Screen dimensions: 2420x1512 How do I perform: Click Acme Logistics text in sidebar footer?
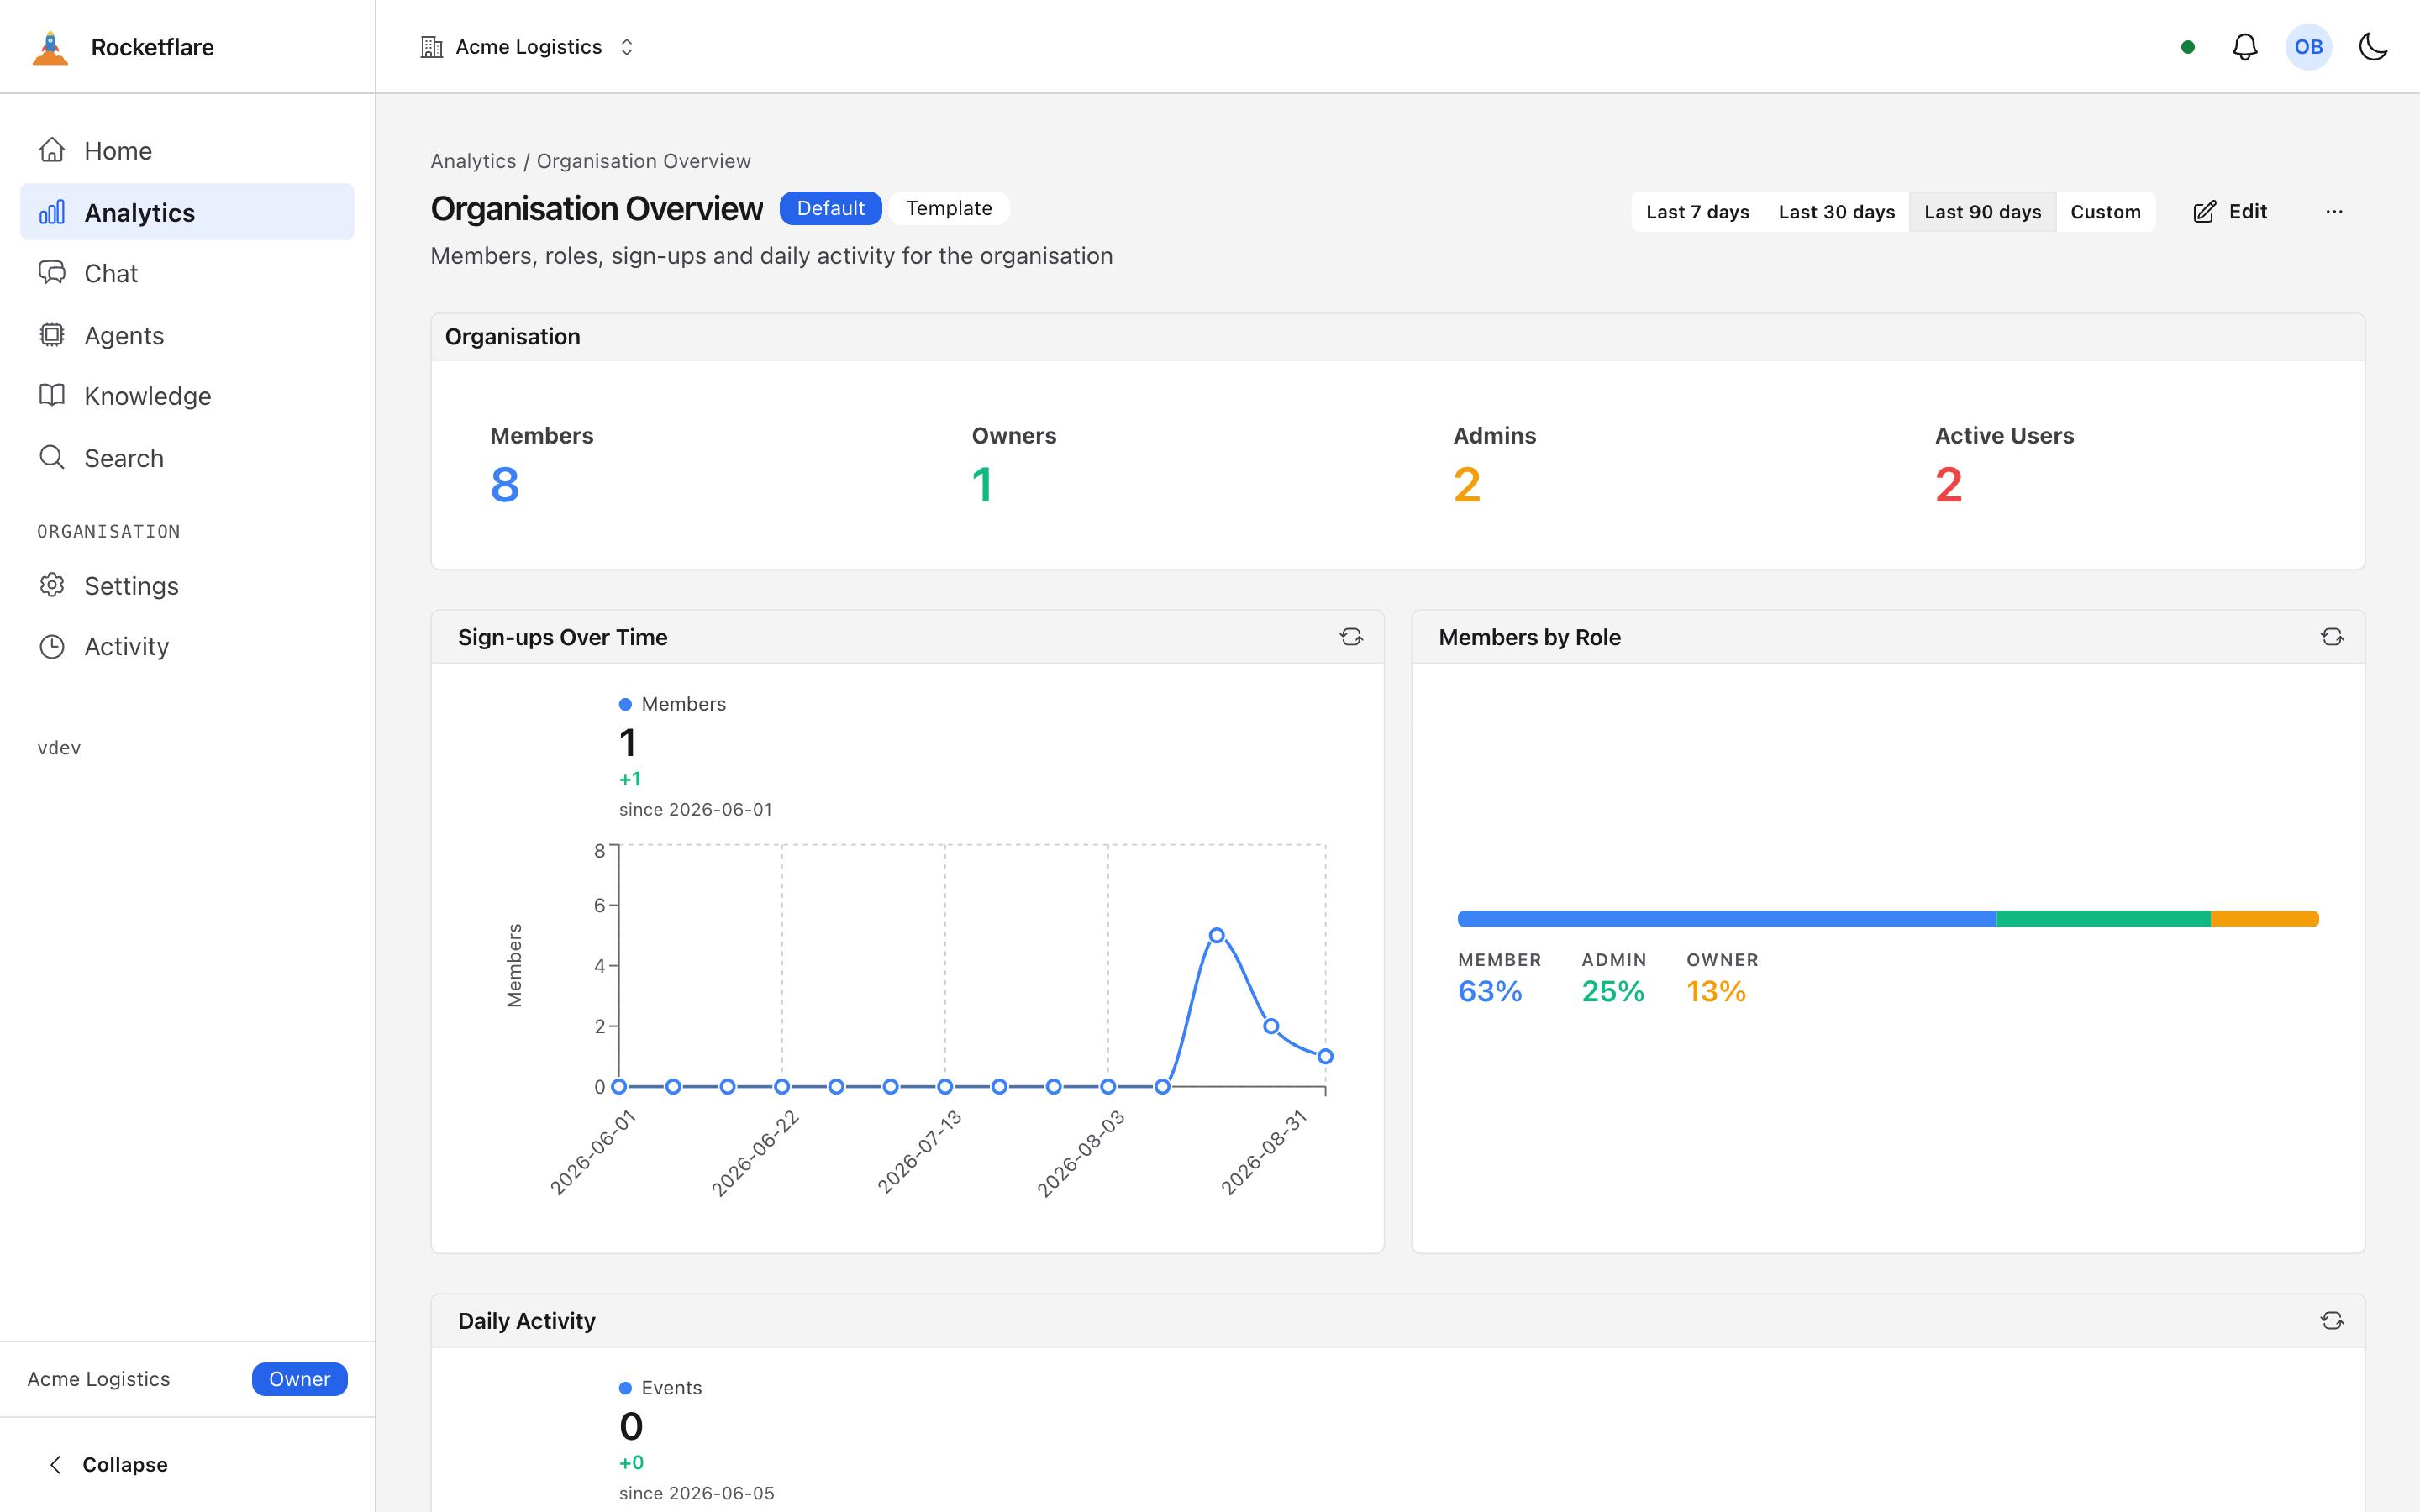click(99, 1379)
